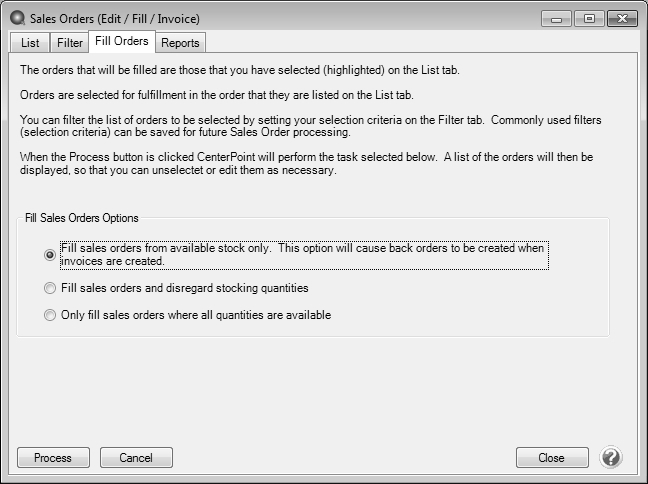
Task: Switch to the List tab
Action: (30, 43)
